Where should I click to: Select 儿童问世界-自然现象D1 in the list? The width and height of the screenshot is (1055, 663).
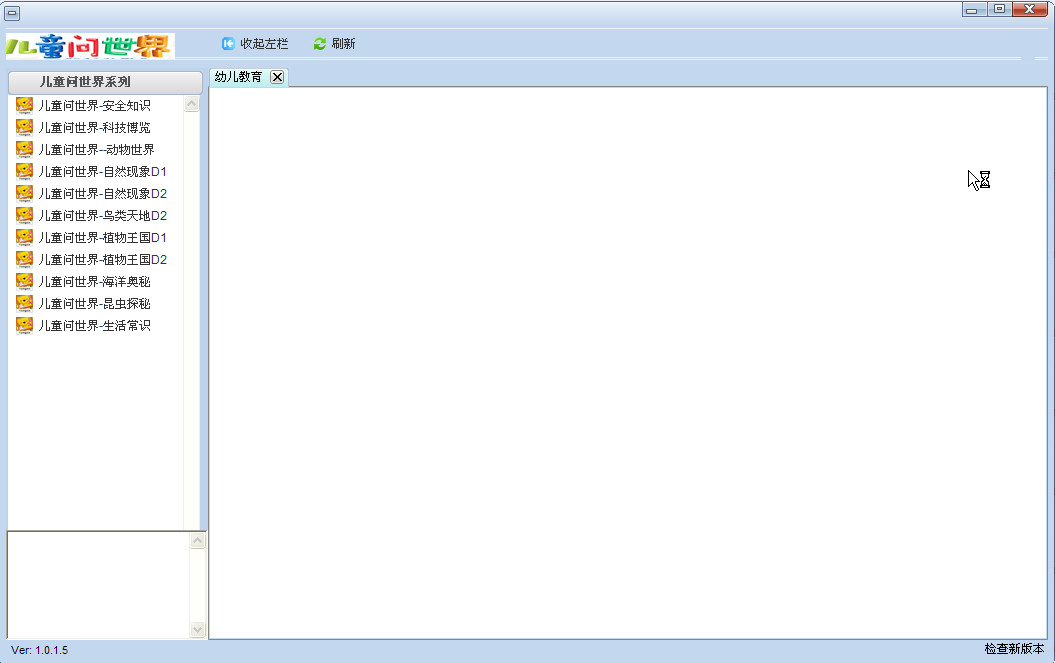[102, 171]
